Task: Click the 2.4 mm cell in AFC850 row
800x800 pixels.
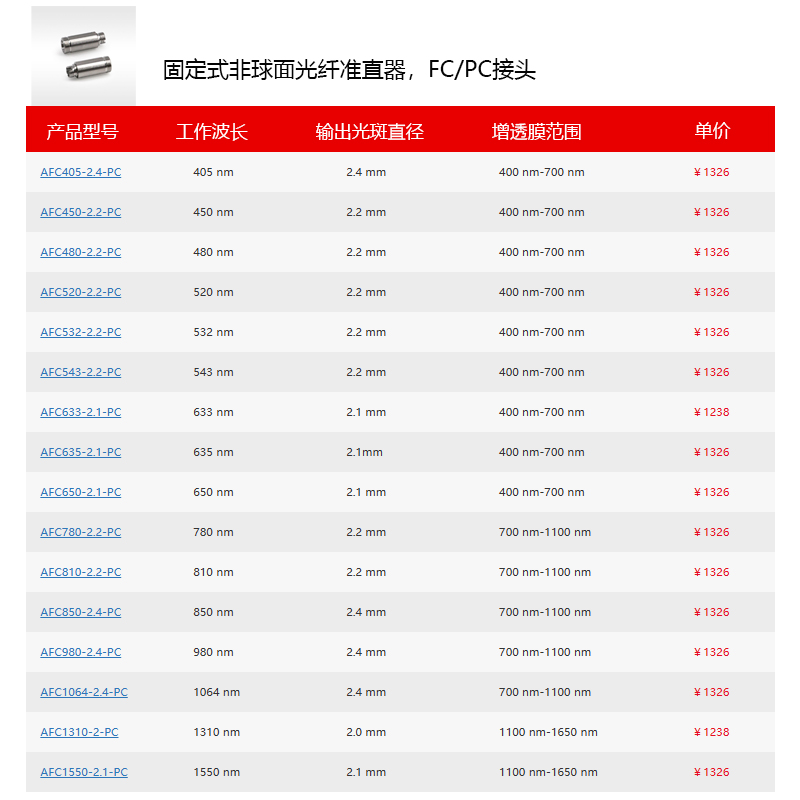Action: click(x=366, y=612)
